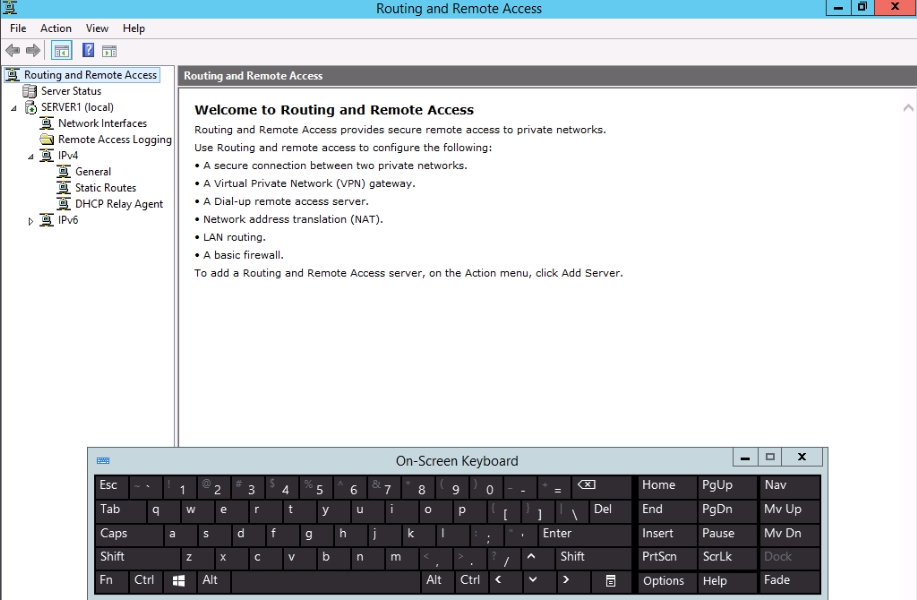Select Static Routes under IPv4

pos(105,188)
